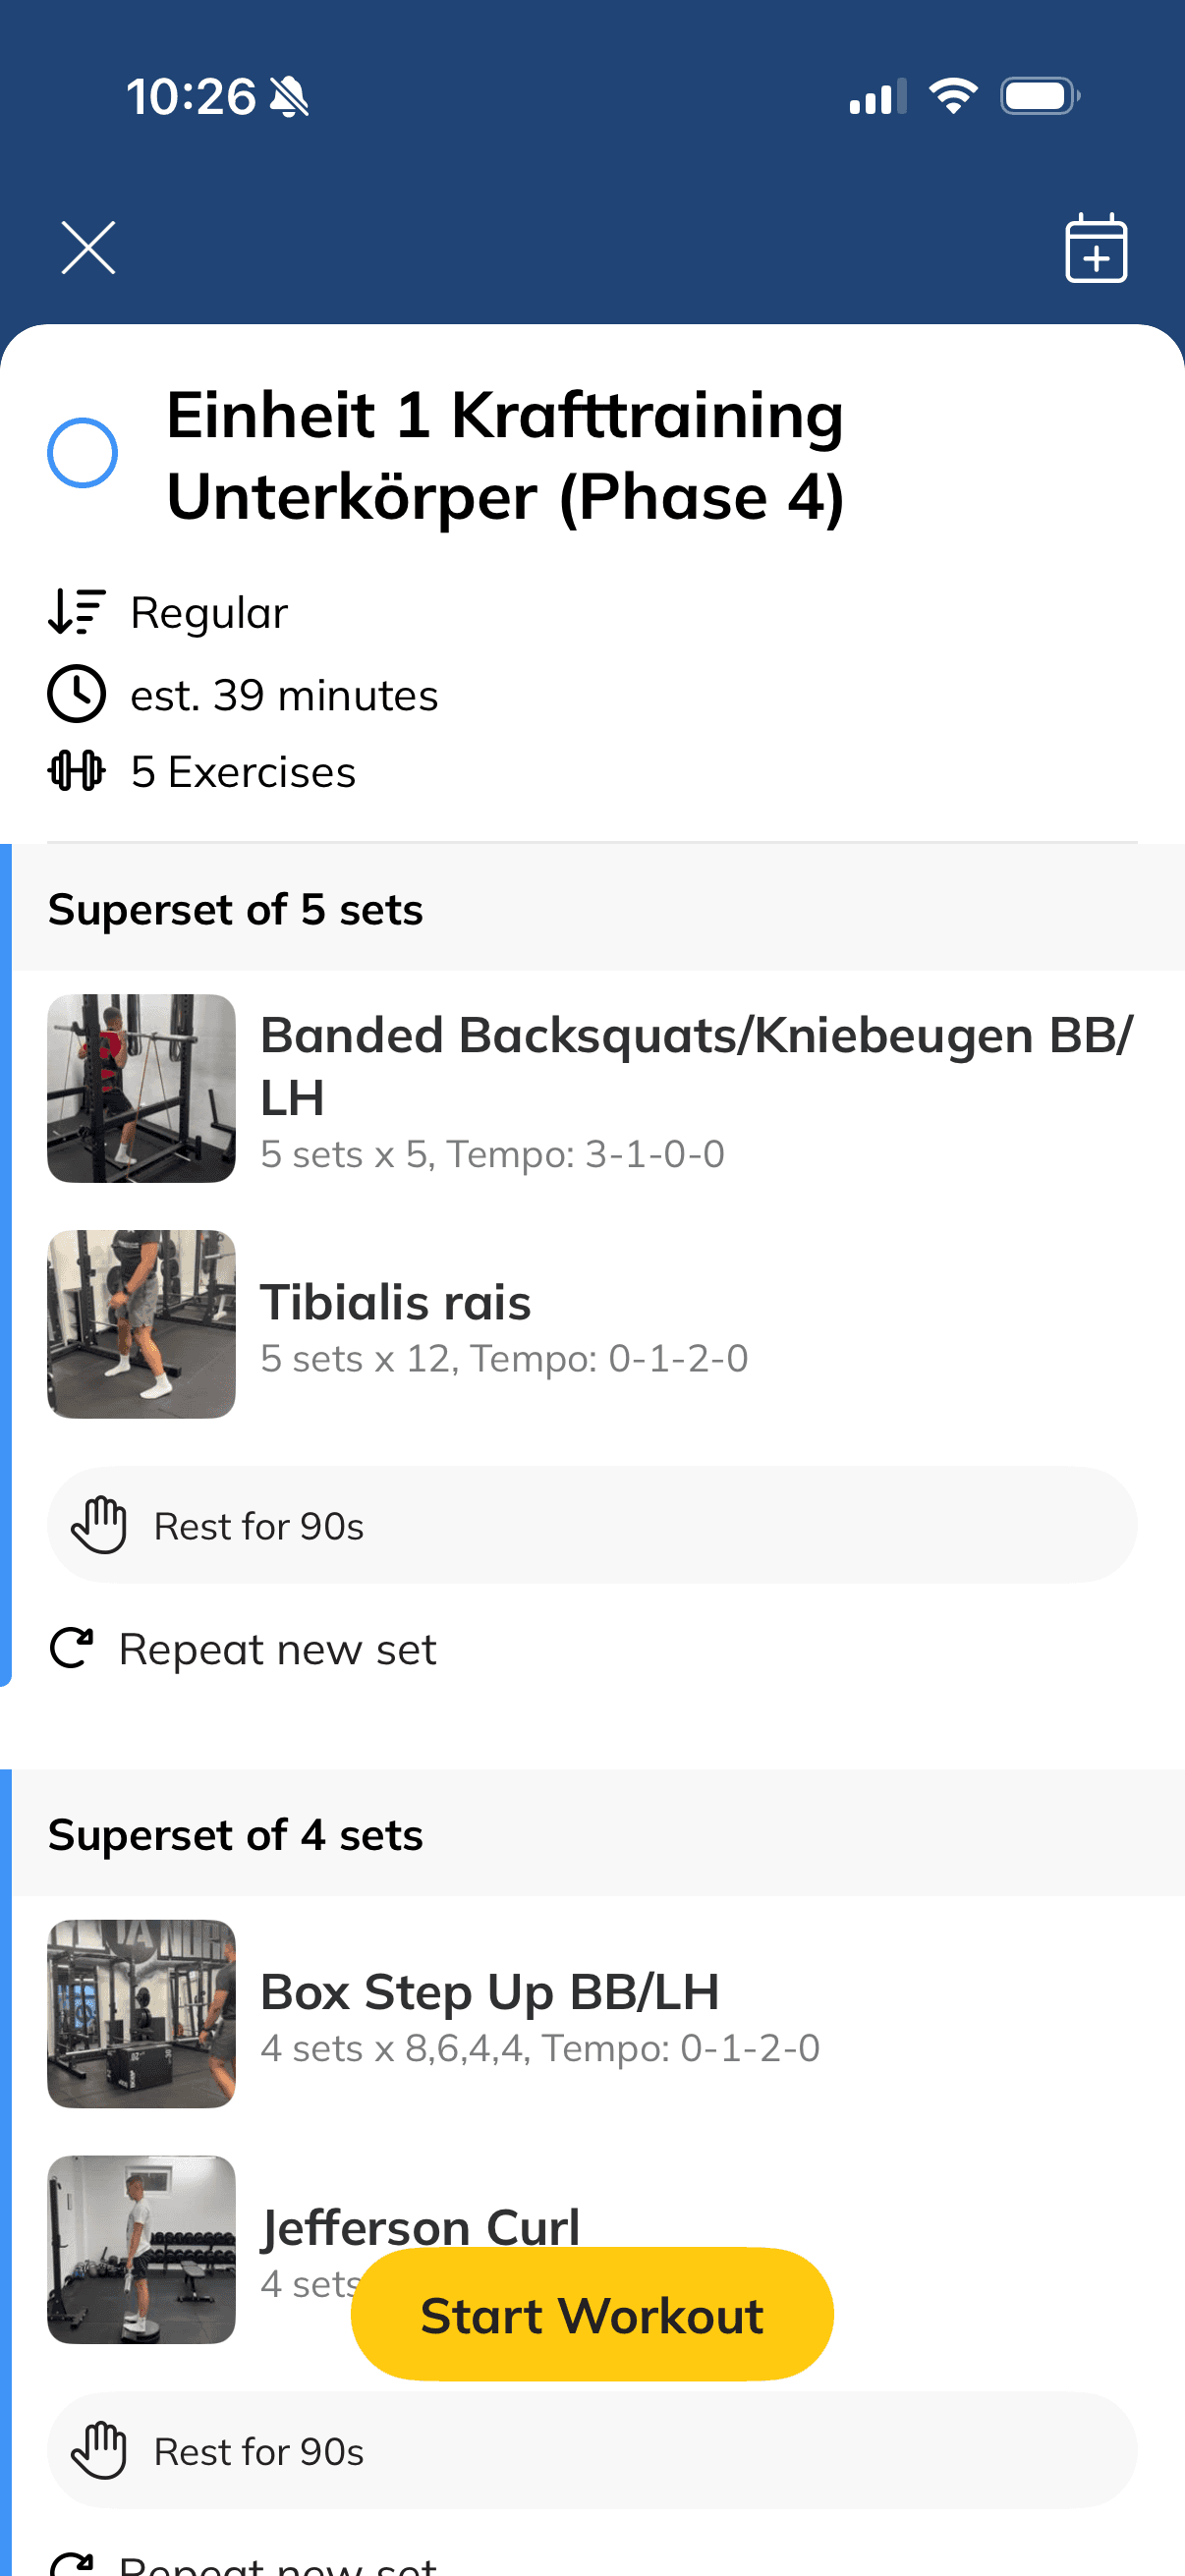Screen dimensions: 1185x2576
Task: Tap the hand icon in second rest row
Action: click(x=99, y=2451)
